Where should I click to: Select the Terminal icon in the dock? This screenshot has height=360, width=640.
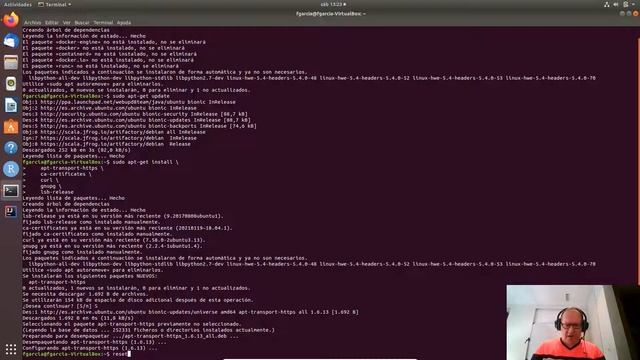(11, 191)
